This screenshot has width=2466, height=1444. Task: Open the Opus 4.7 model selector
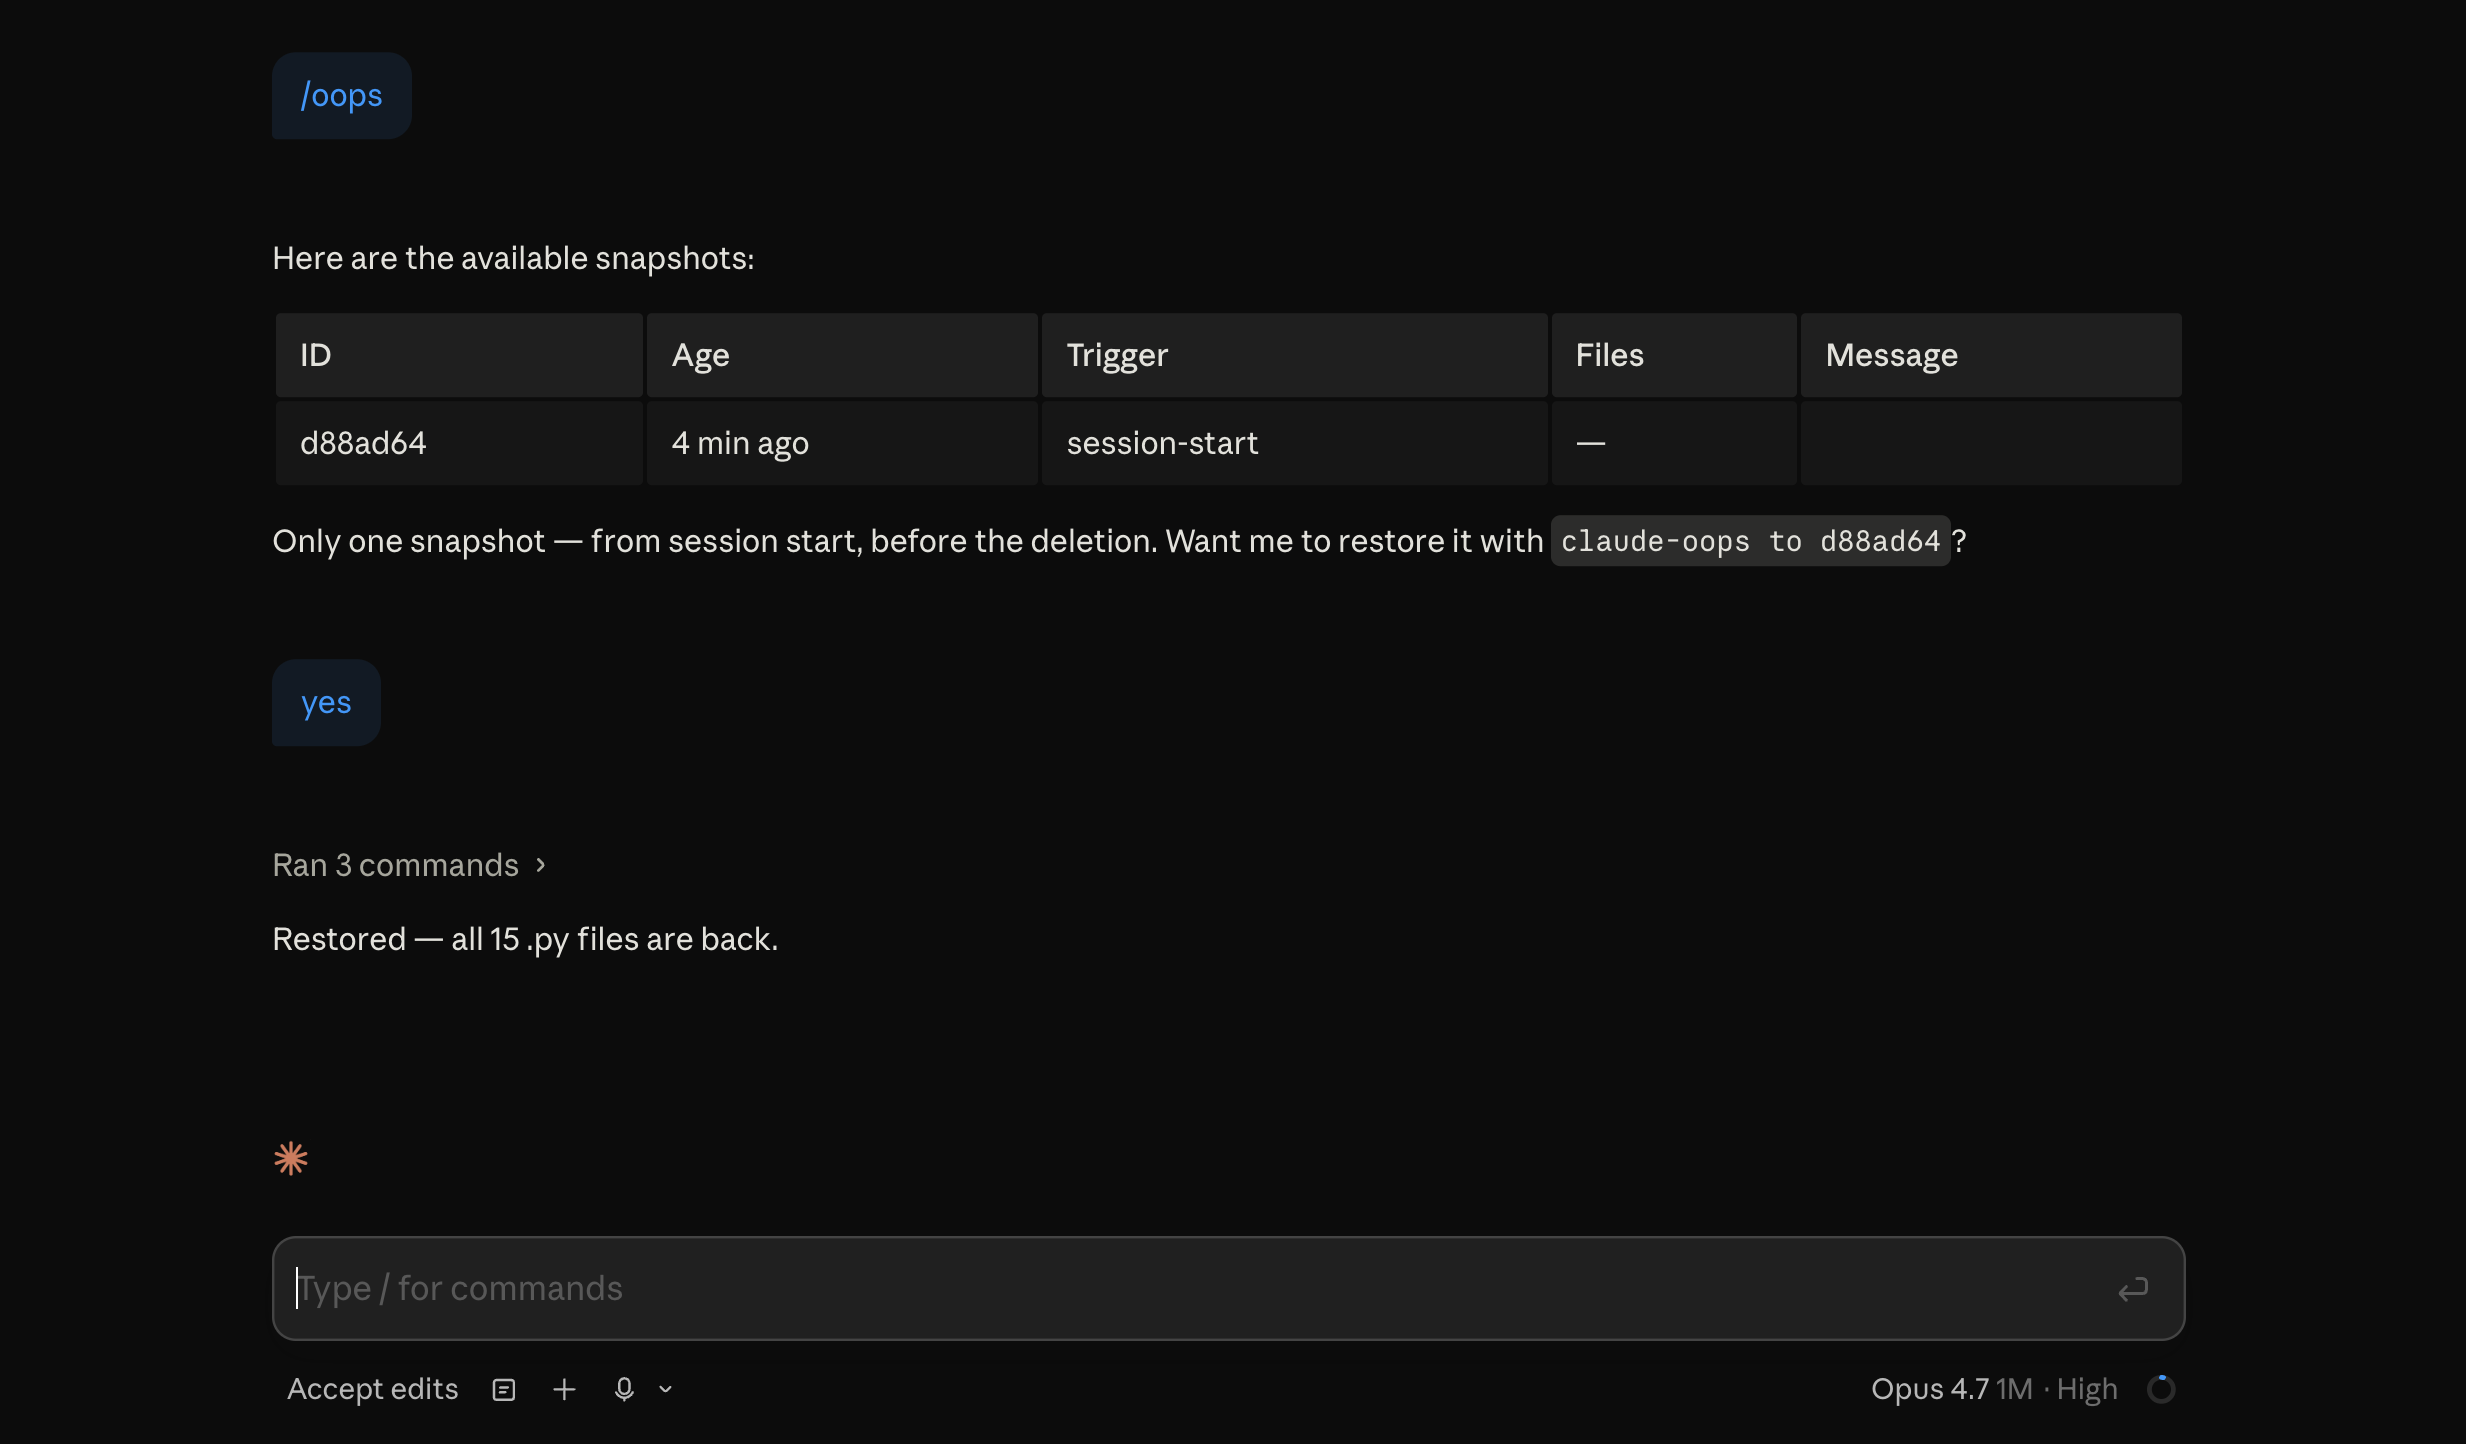pyautogui.click(x=1929, y=1389)
